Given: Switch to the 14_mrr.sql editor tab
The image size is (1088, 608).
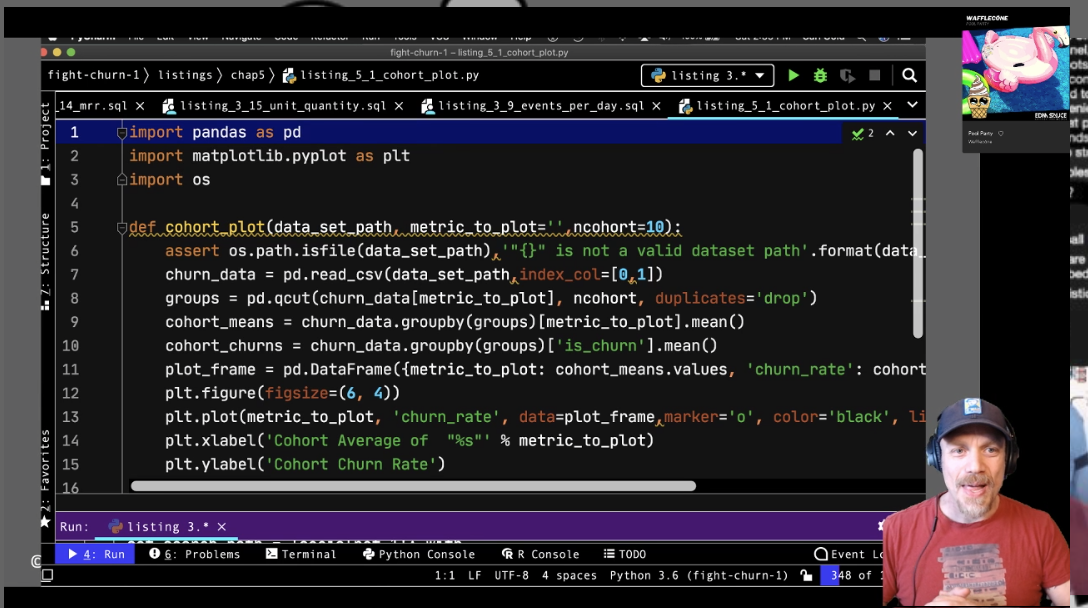Looking at the screenshot, I should pyautogui.click(x=93, y=106).
